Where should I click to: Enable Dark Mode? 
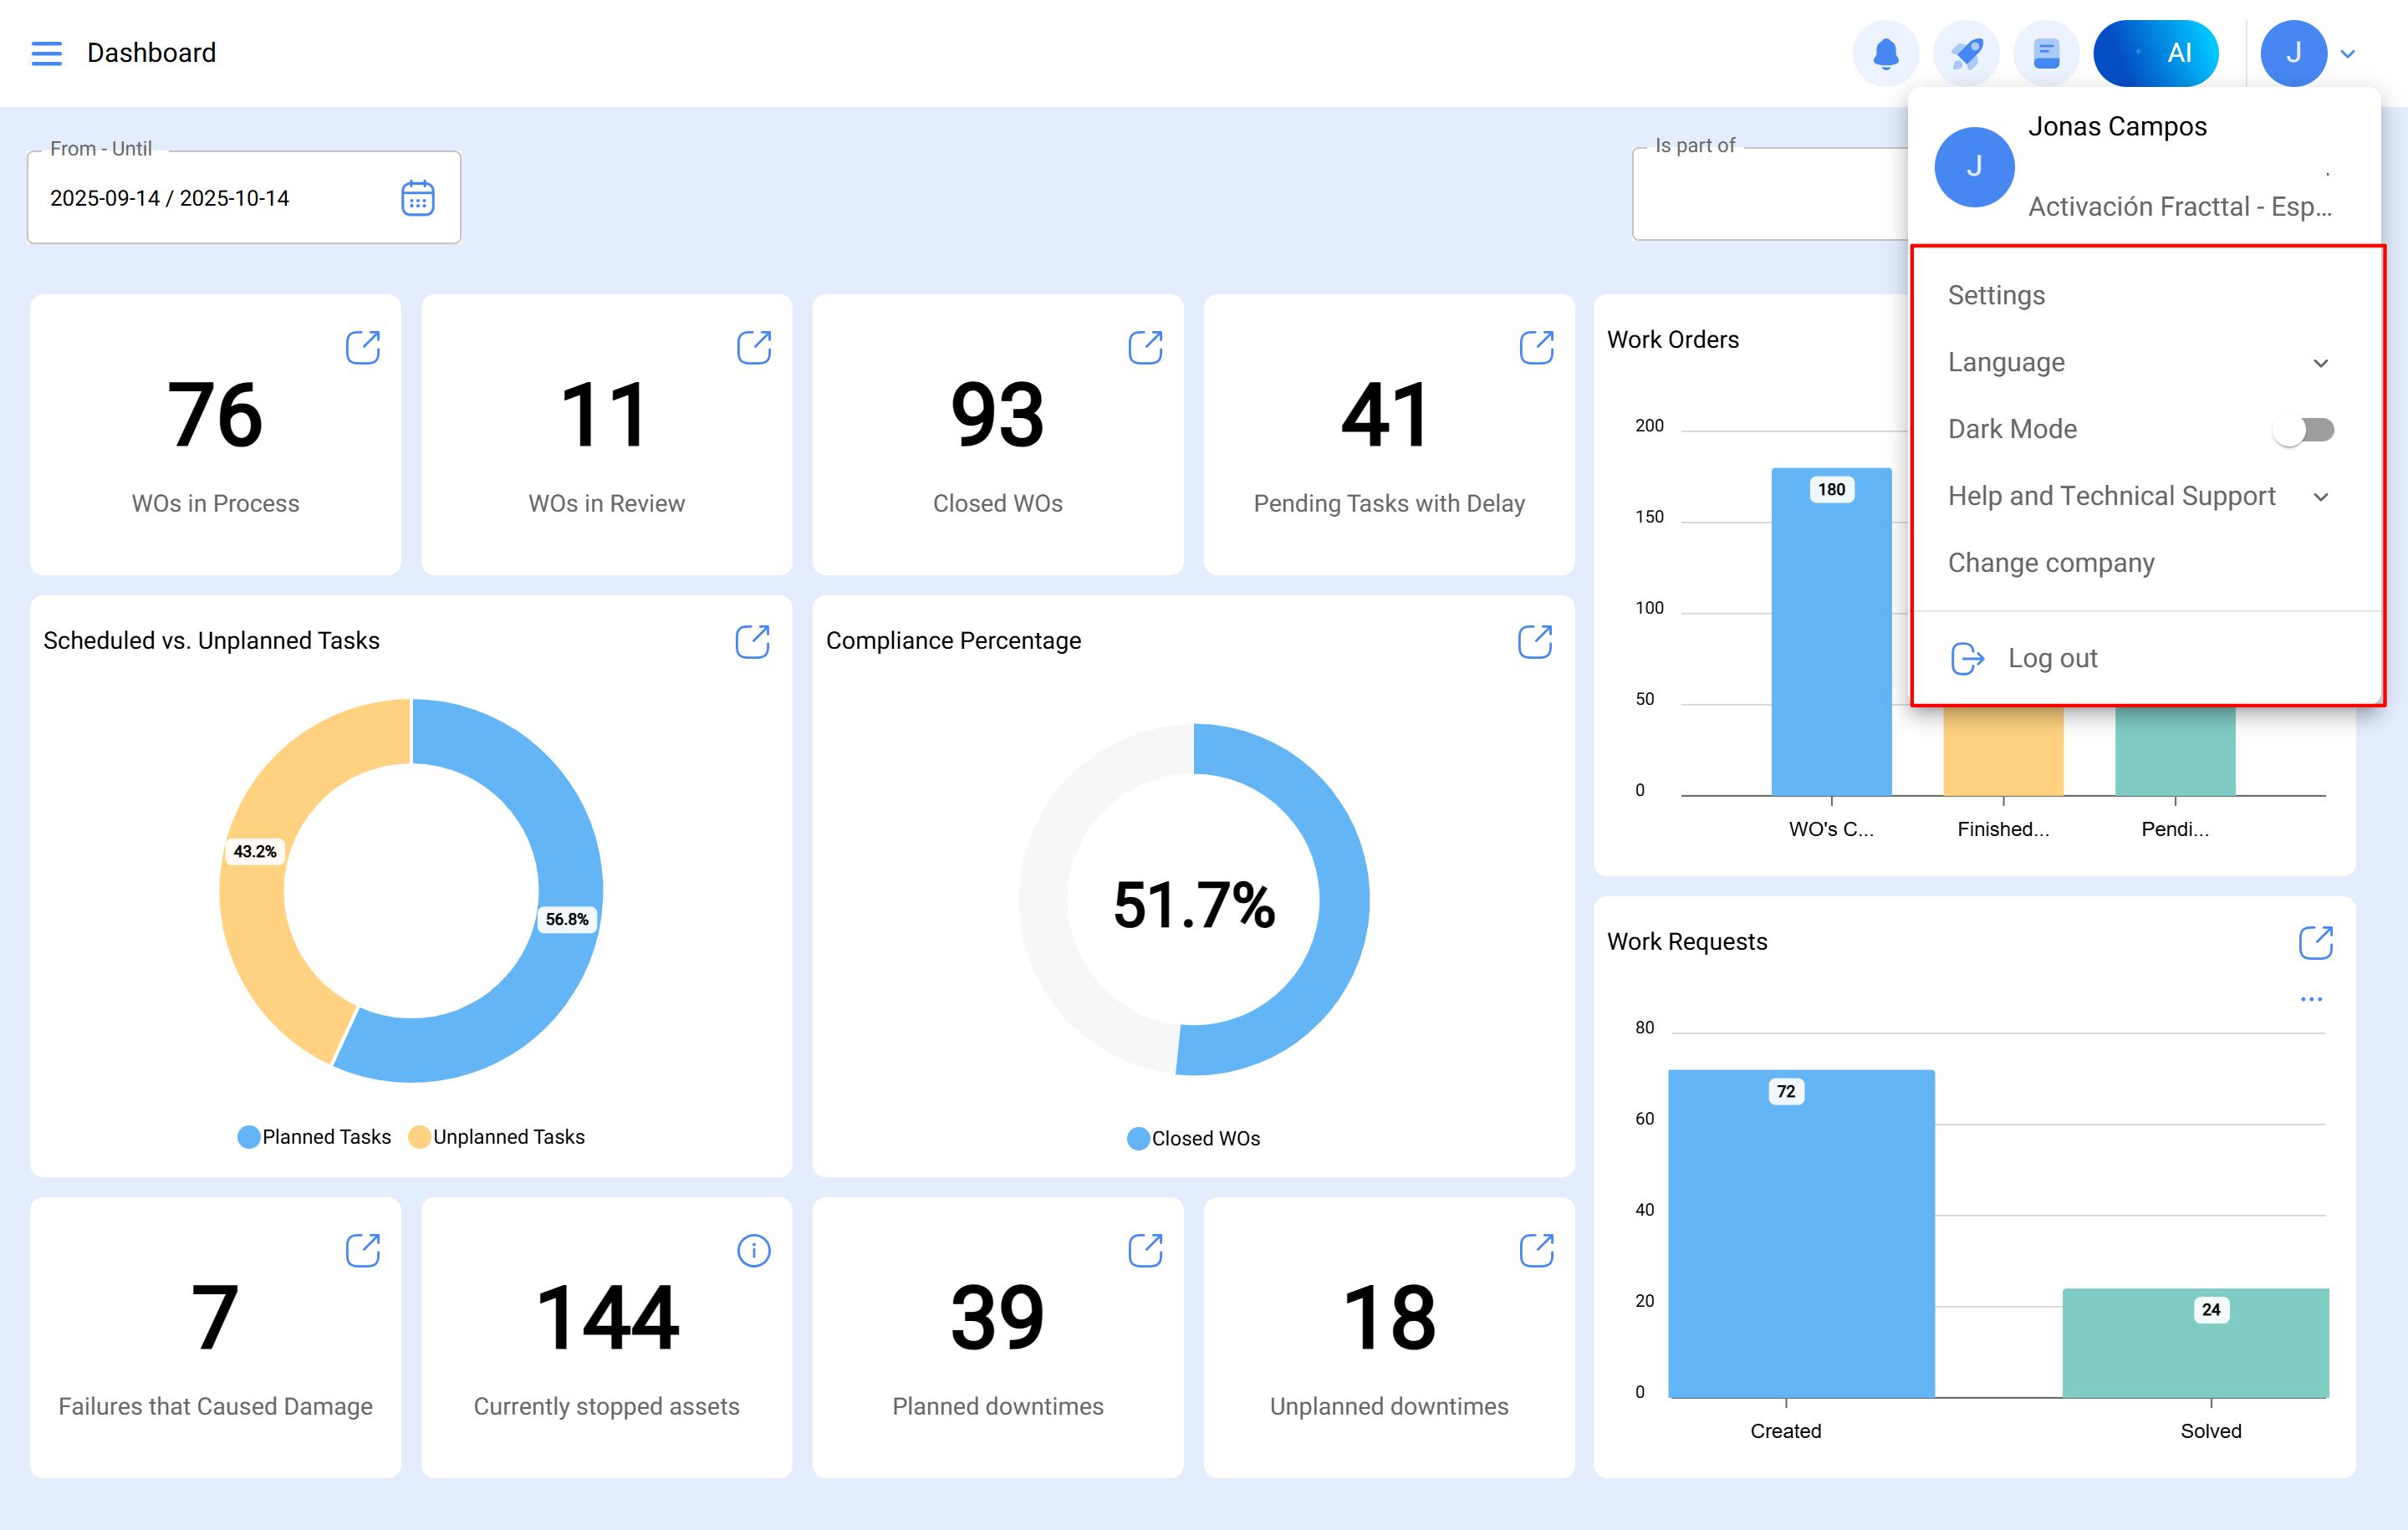click(x=2304, y=429)
